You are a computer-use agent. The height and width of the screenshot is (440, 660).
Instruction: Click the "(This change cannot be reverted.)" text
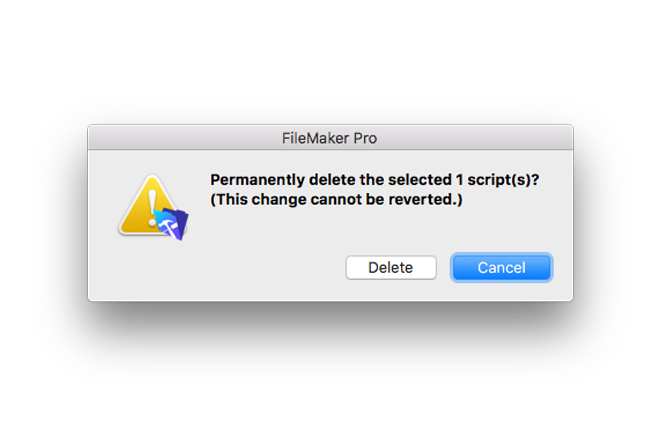pos(337,199)
